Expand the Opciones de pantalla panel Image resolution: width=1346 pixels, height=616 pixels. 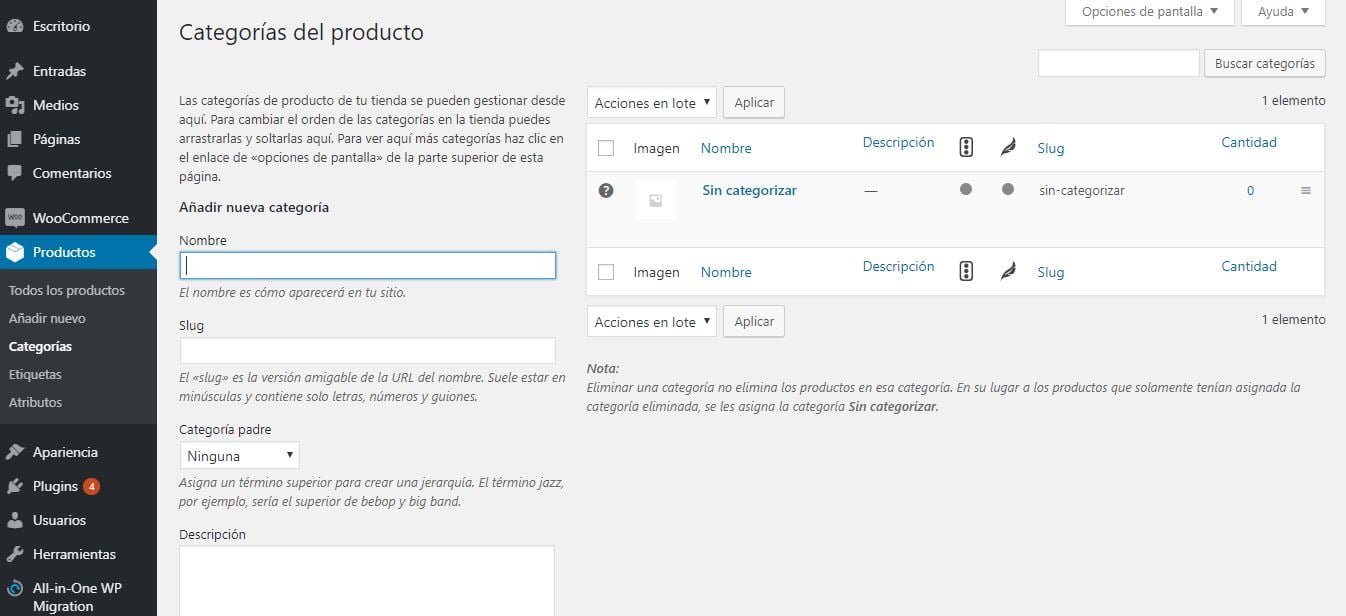coord(1148,12)
